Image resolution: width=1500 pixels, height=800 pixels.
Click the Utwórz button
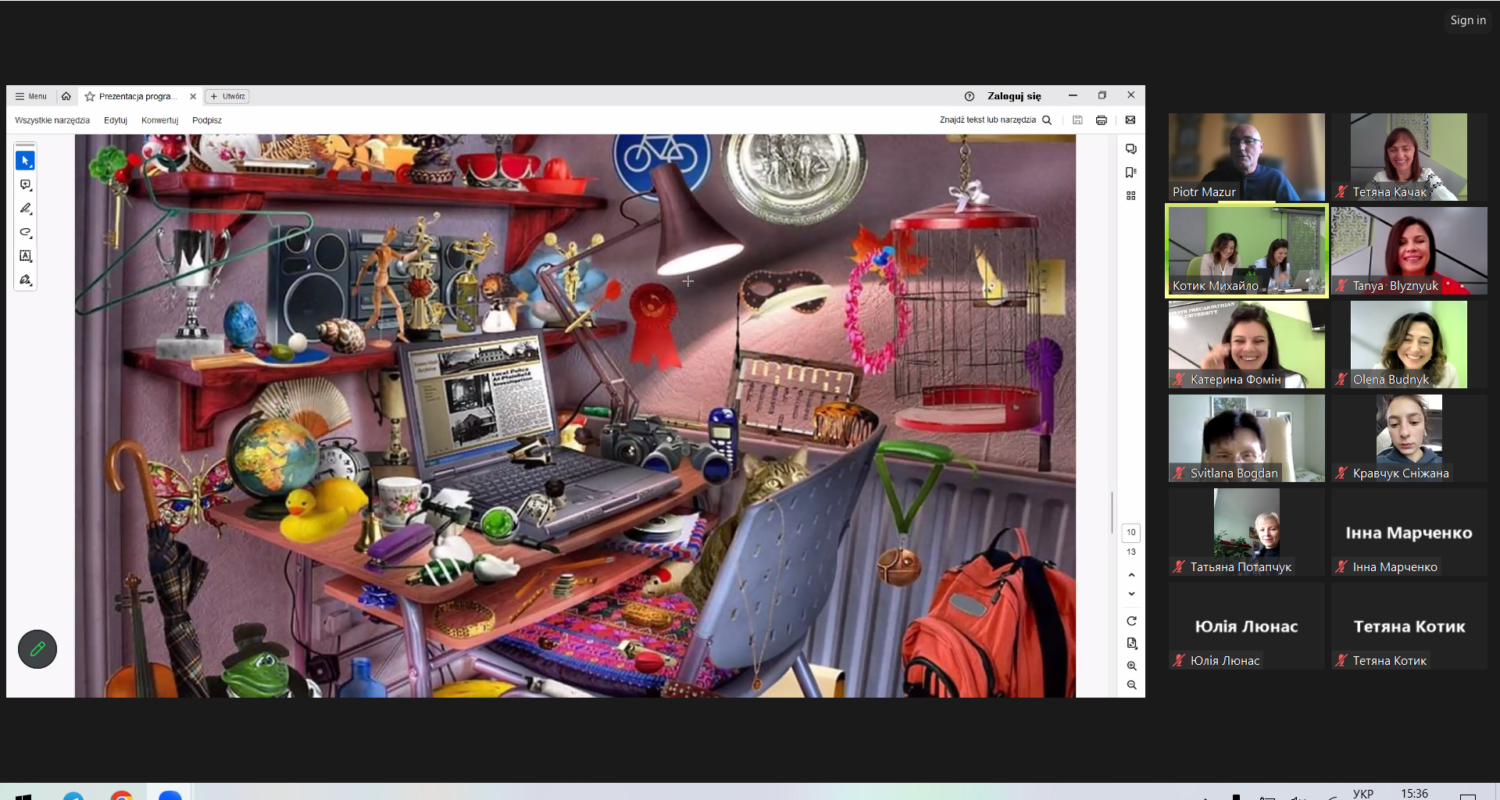coord(227,97)
